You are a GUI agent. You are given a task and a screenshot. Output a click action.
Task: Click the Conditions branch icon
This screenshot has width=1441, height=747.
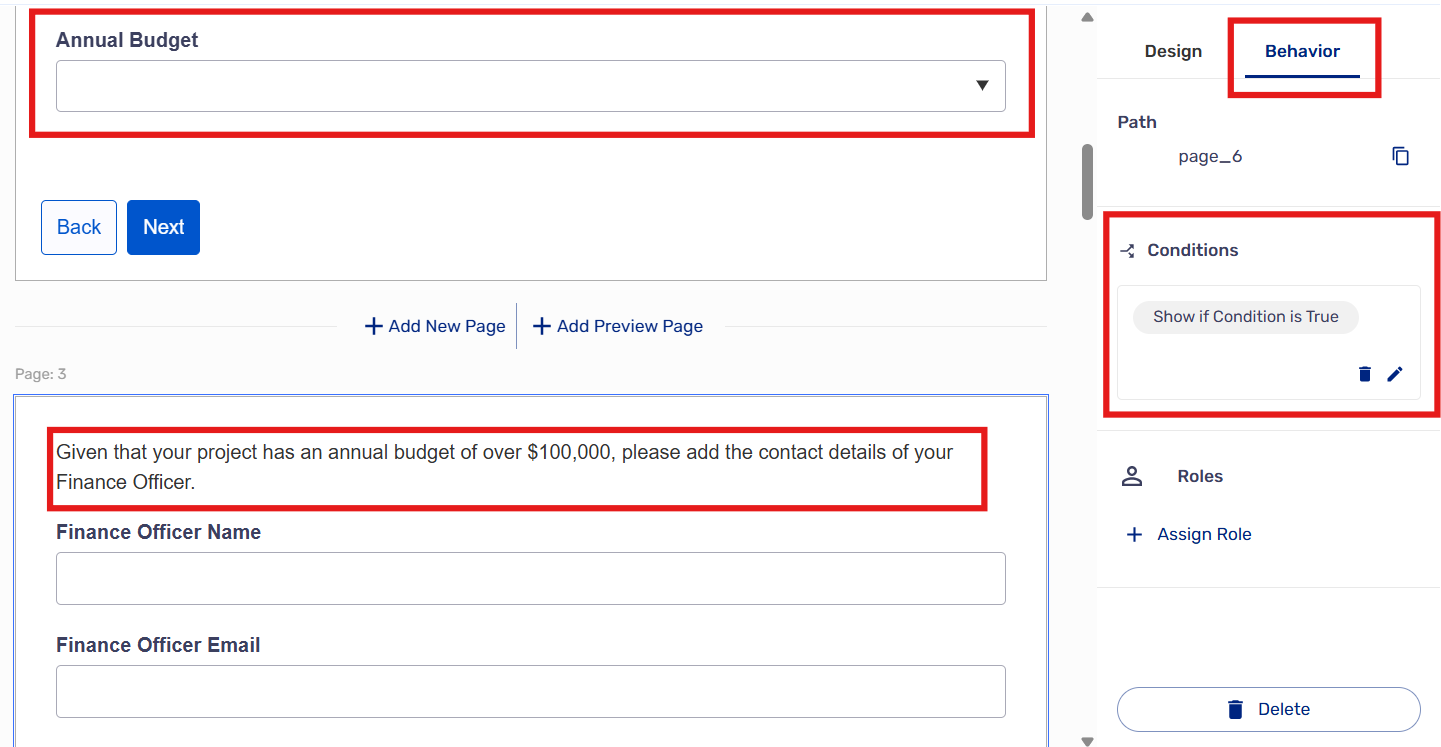pos(1128,251)
